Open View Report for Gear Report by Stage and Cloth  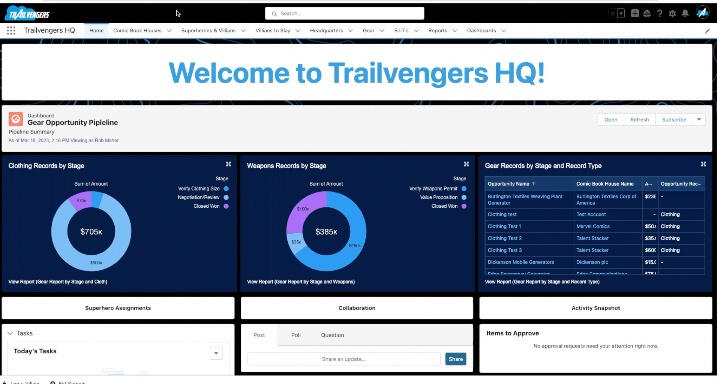click(58, 282)
